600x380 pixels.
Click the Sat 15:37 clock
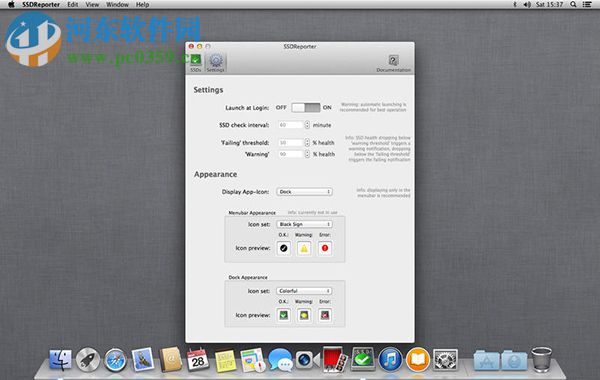coord(549,5)
